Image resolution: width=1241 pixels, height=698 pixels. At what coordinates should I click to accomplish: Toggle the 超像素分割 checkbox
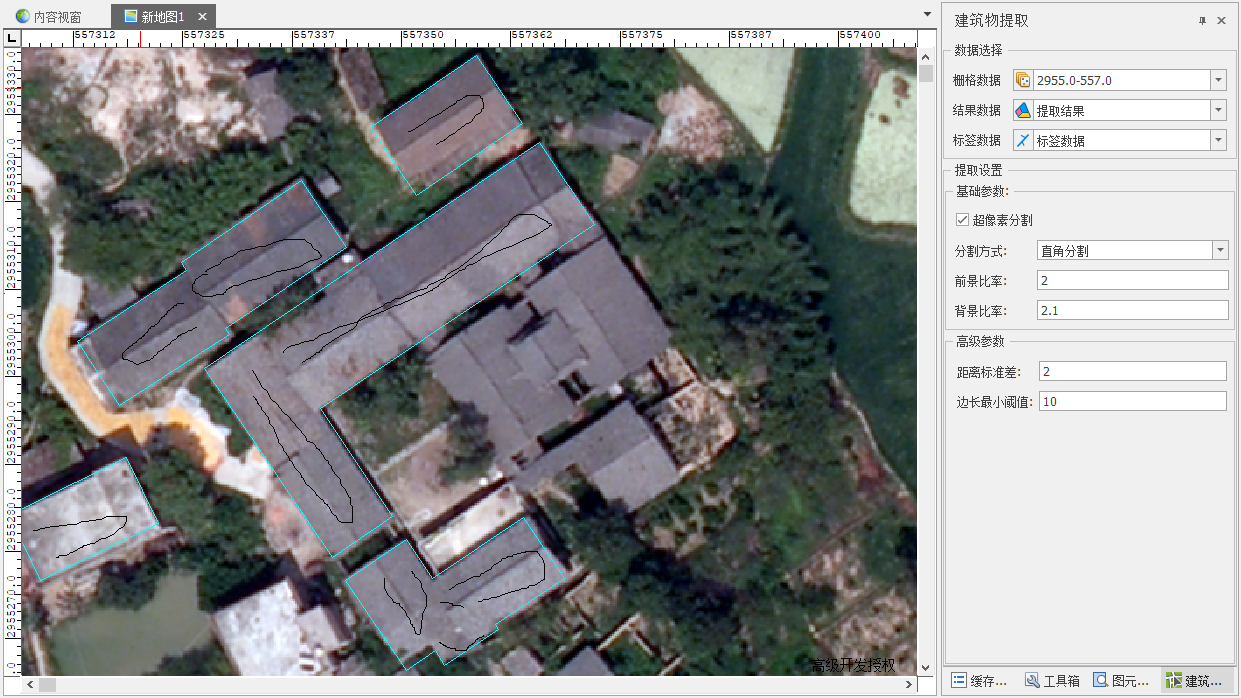(962, 220)
